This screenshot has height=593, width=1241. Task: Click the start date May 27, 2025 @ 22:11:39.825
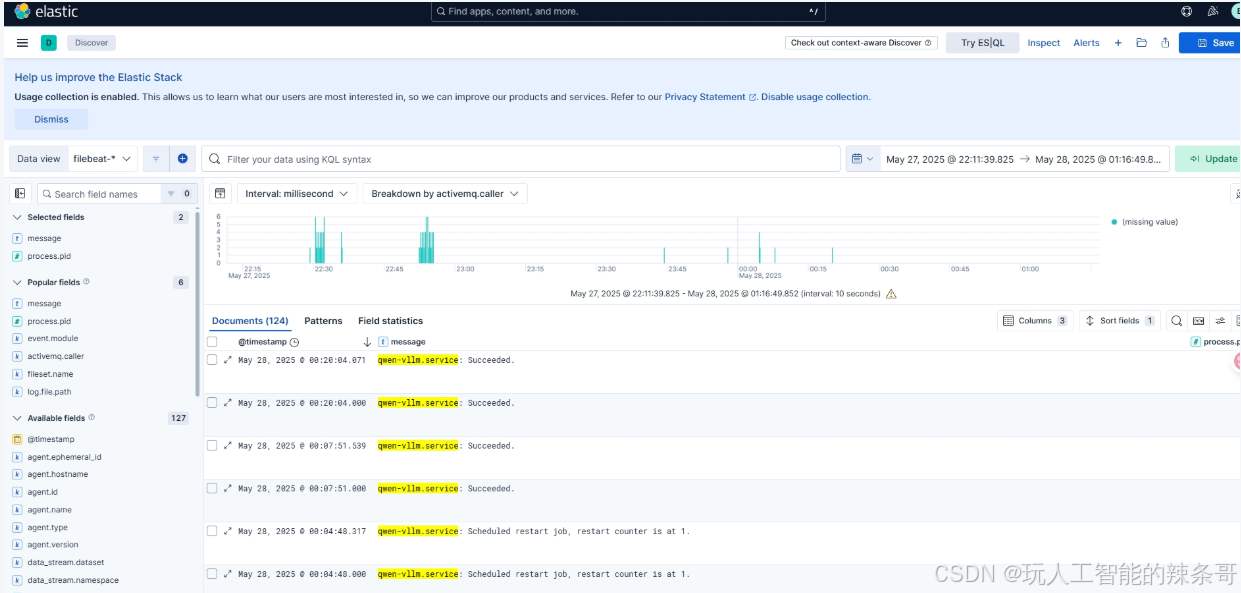click(x=950, y=159)
